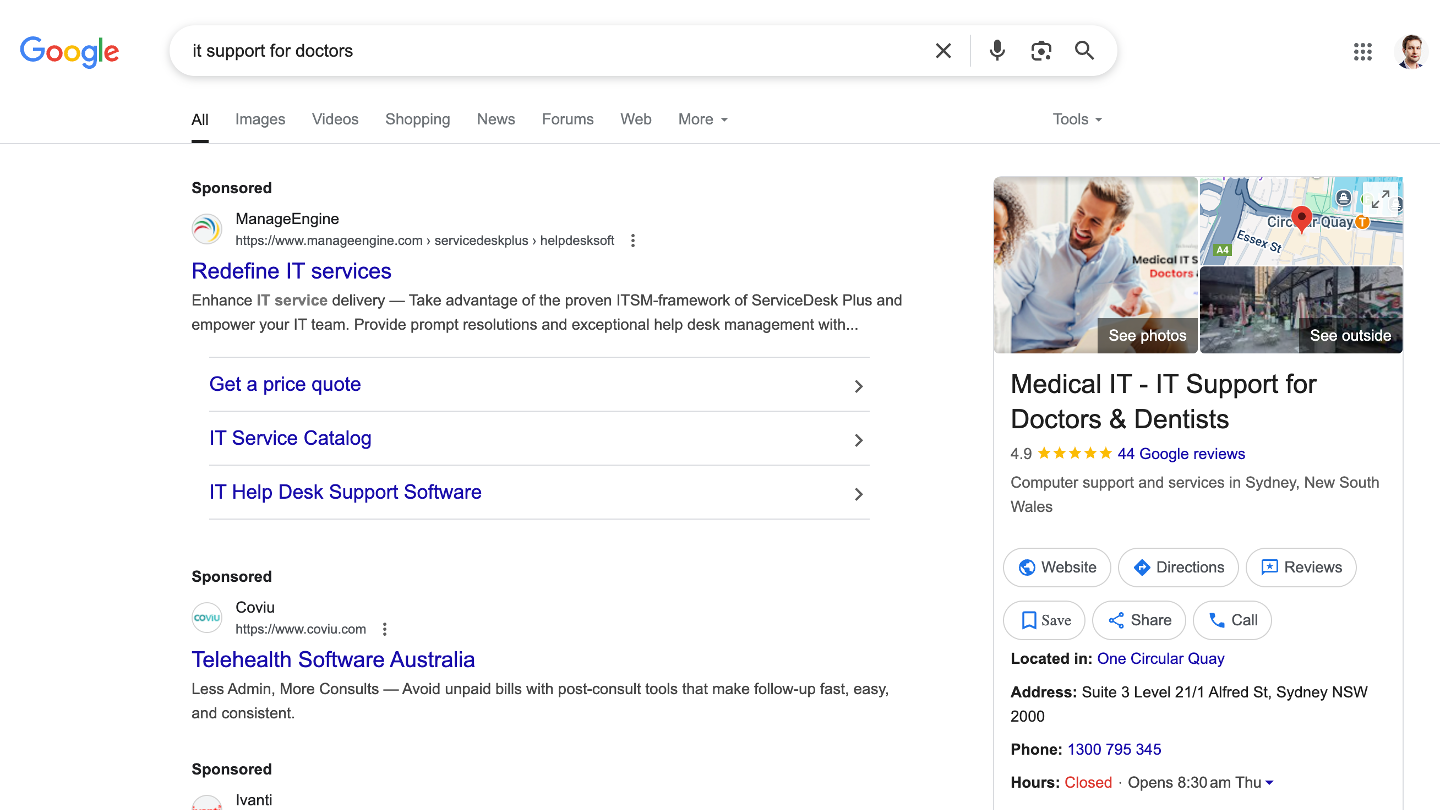The image size is (1440, 810).
Task: Clear the search box with X icon
Action: 943,51
